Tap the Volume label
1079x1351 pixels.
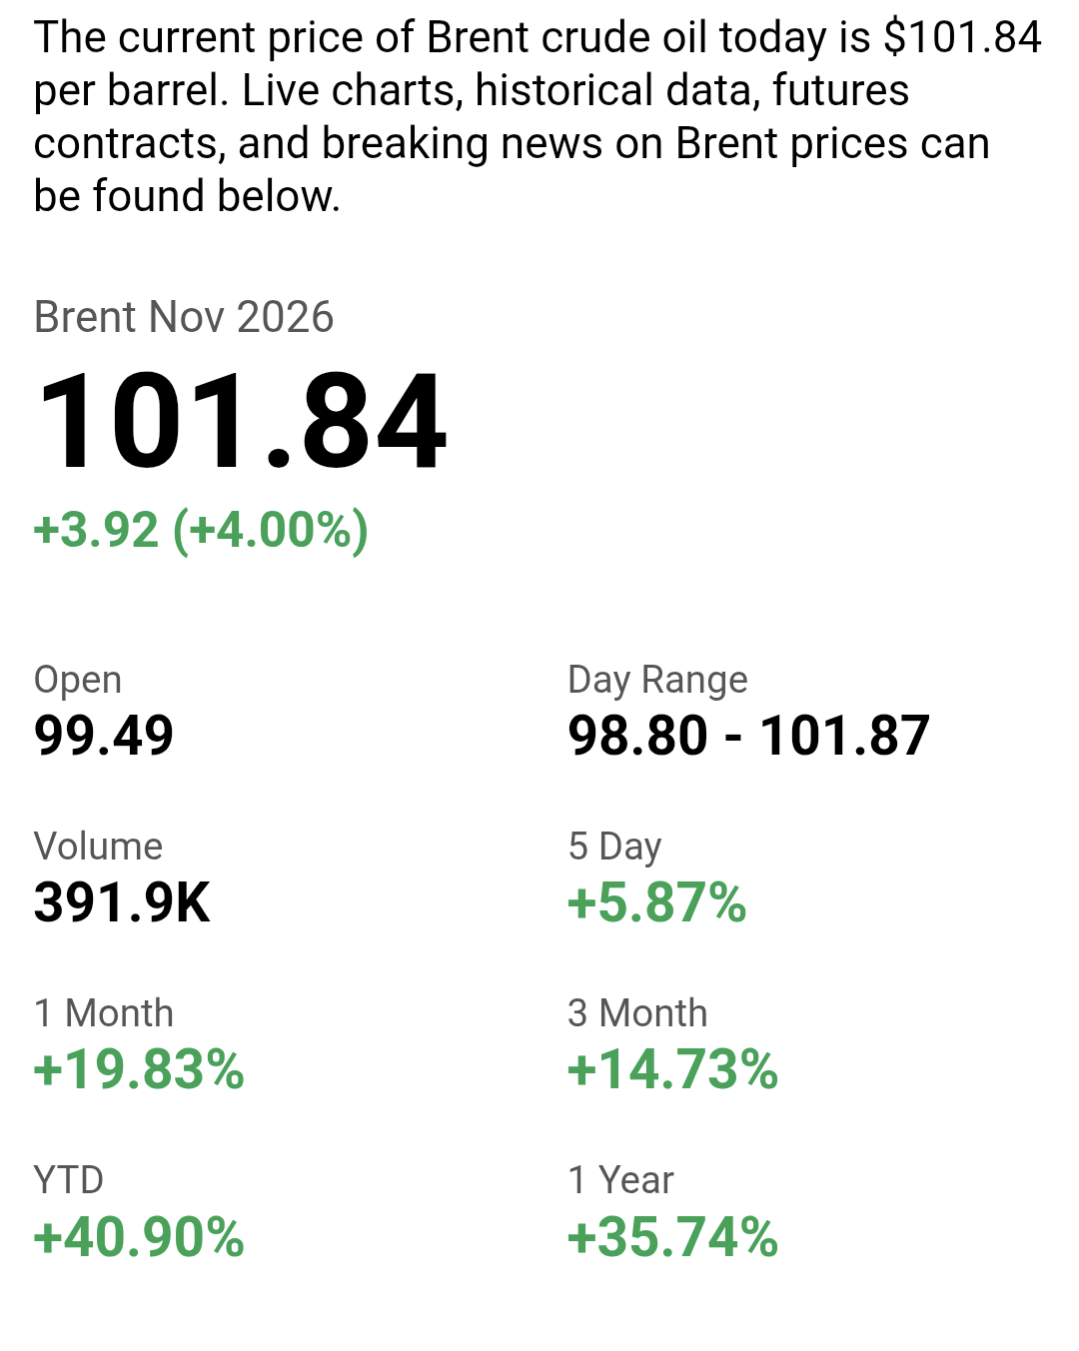tap(98, 846)
